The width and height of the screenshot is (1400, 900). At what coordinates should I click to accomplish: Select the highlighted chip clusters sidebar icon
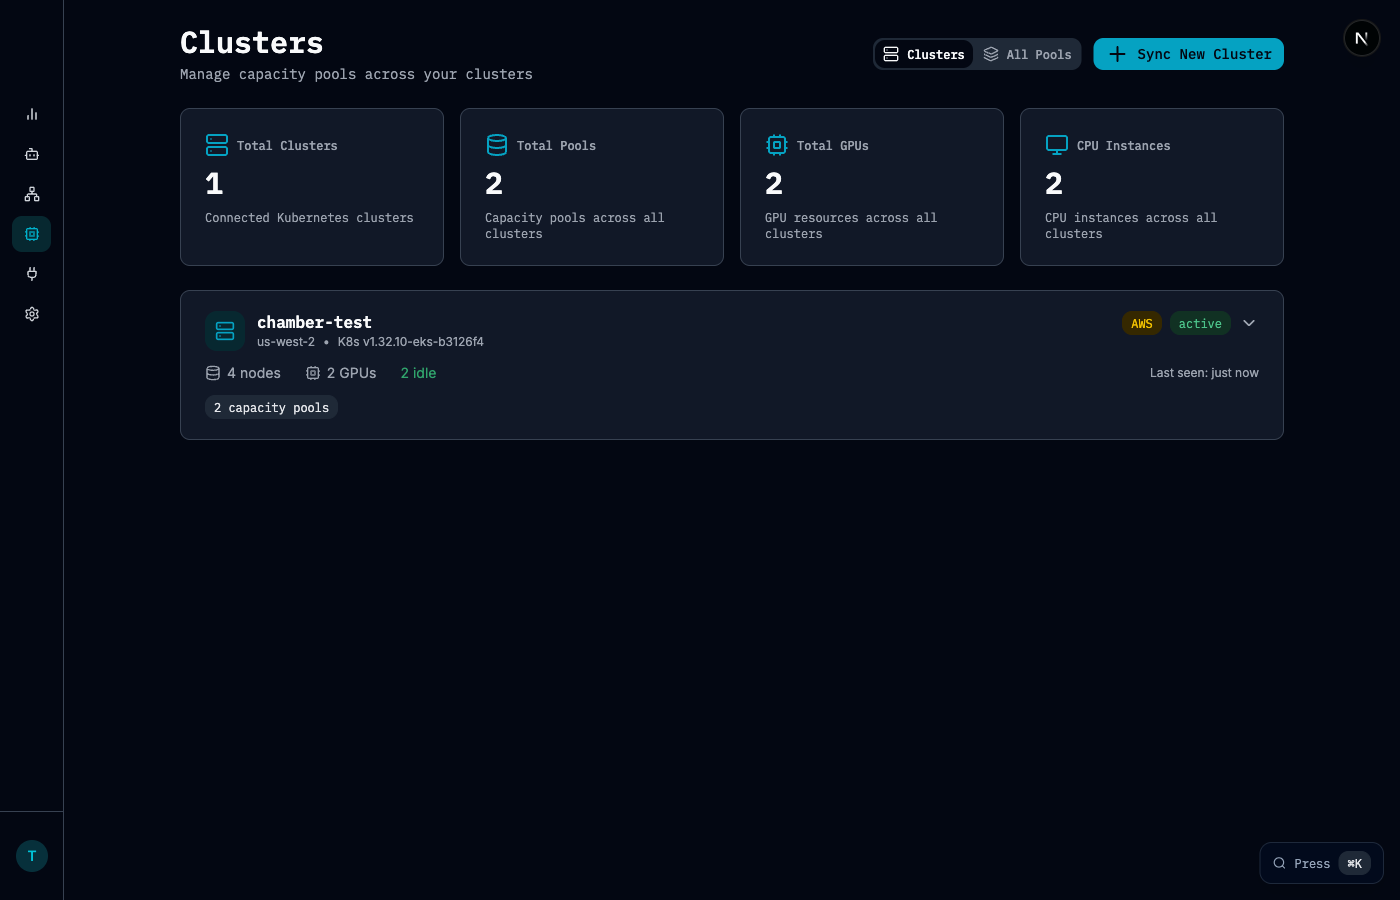32,234
